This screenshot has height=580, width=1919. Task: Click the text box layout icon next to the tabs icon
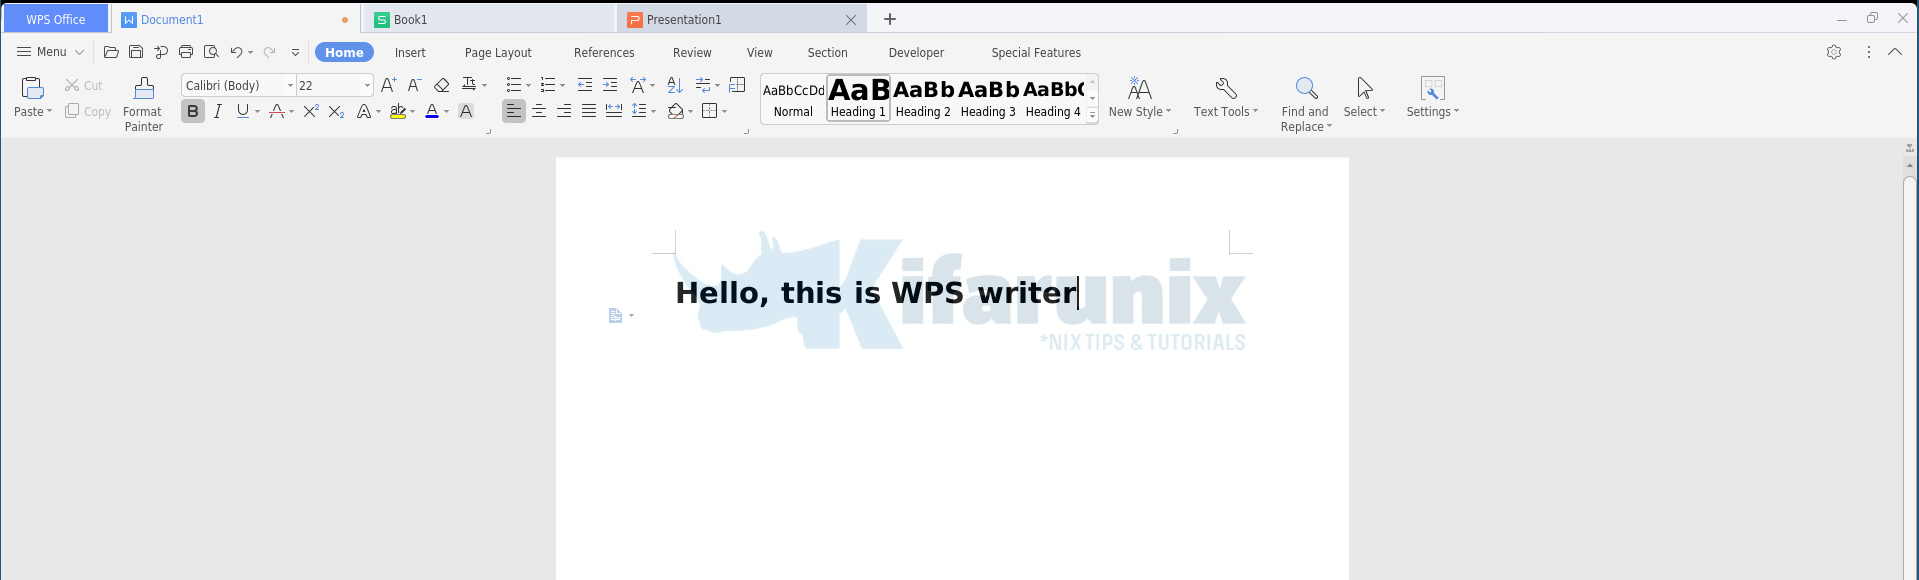[738, 85]
